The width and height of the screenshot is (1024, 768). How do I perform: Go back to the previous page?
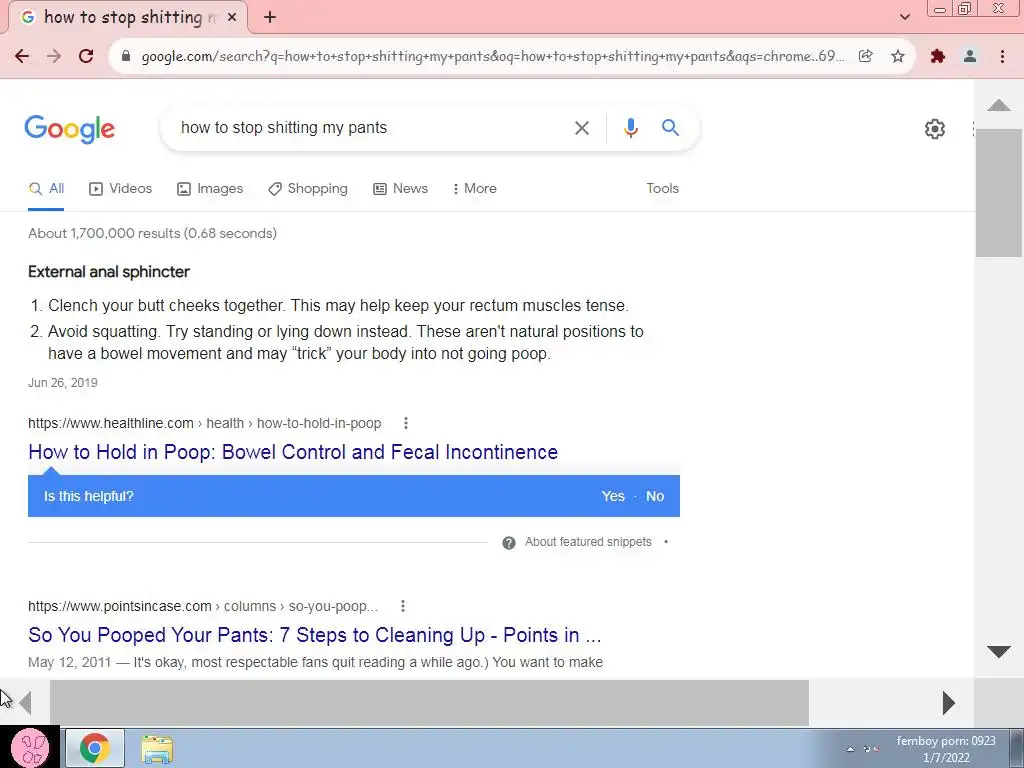pyautogui.click(x=22, y=56)
